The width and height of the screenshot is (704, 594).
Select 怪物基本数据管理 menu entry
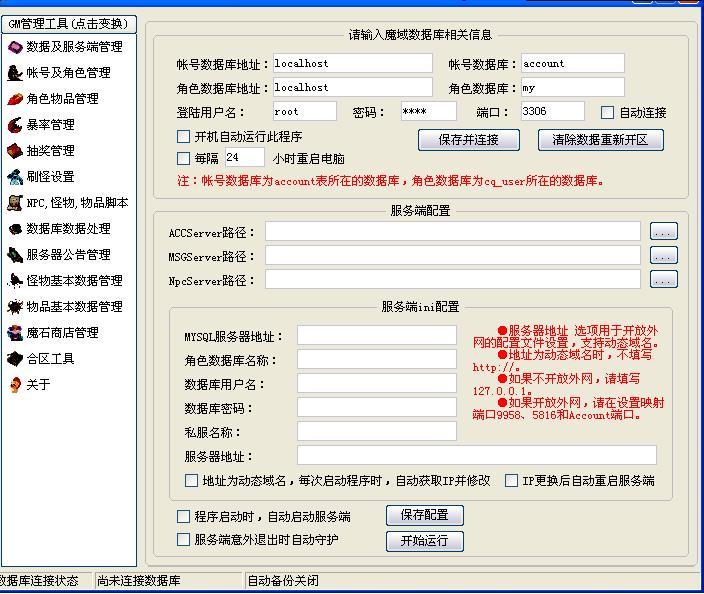point(74,281)
